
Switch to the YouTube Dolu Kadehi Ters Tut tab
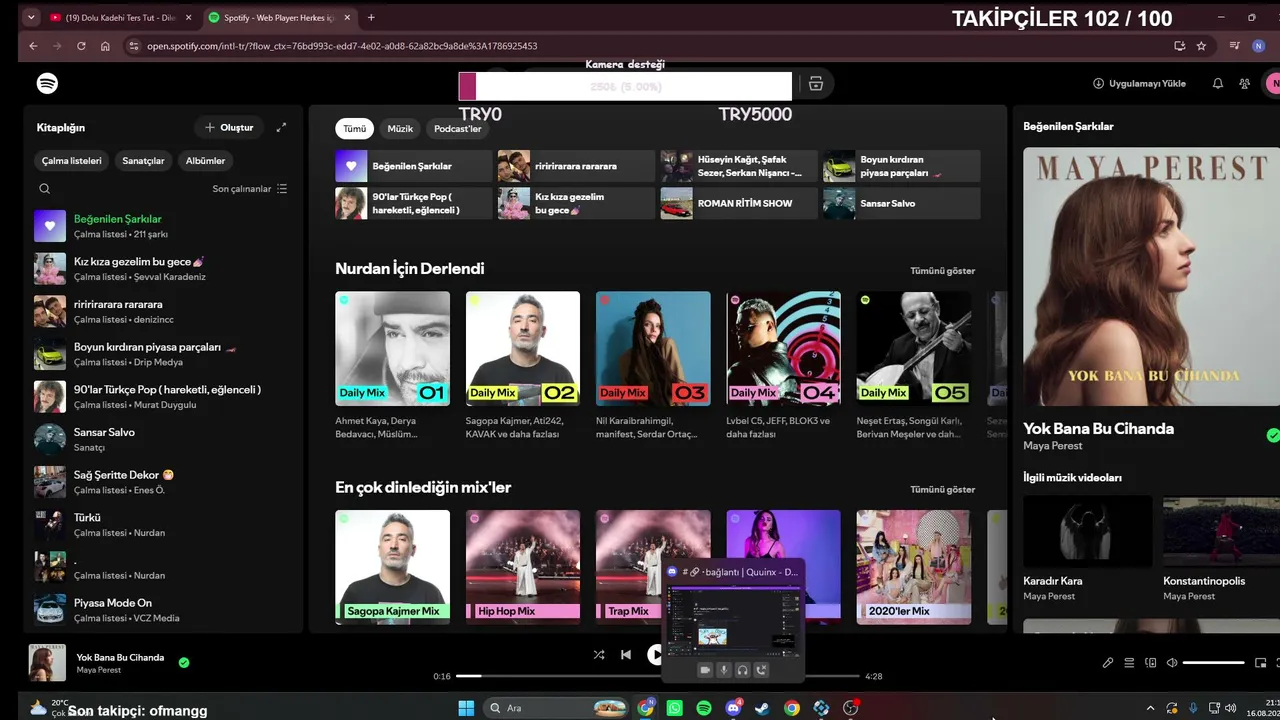(120, 17)
